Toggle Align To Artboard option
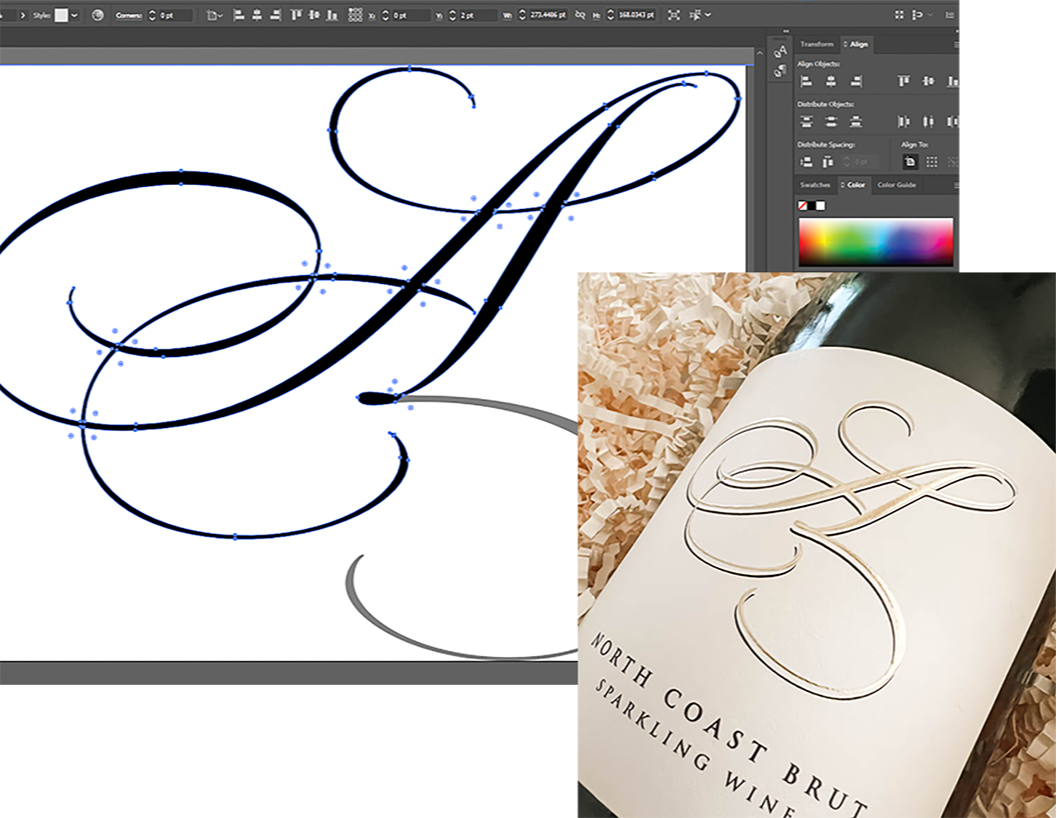 [x=910, y=162]
